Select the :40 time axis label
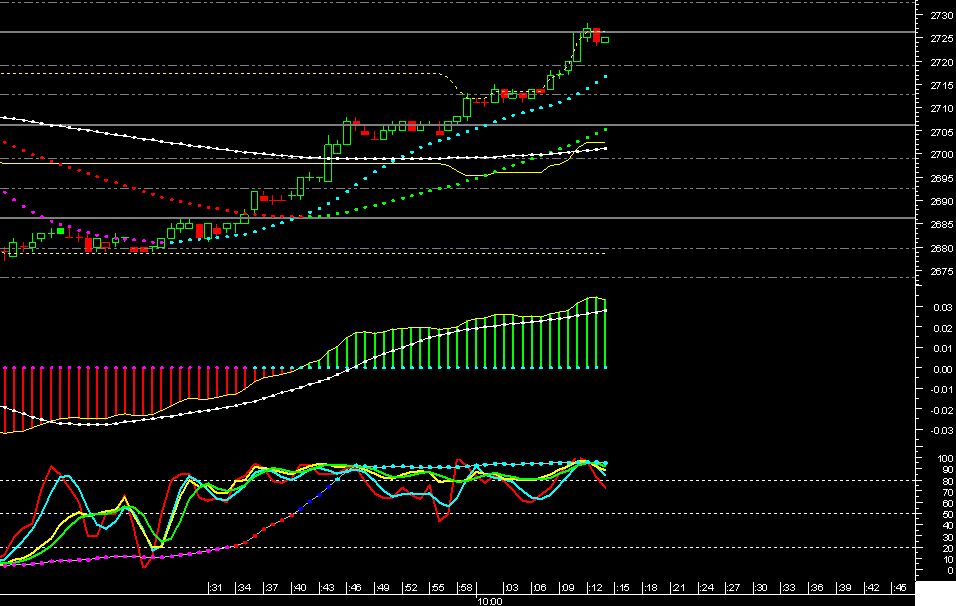 click(x=299, y=588)
